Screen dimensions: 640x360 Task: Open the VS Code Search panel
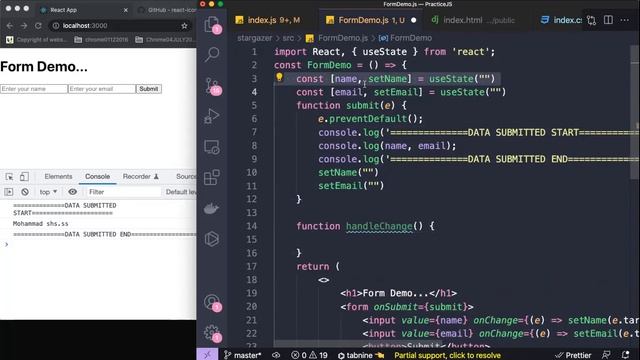click(x=212, y=54)
